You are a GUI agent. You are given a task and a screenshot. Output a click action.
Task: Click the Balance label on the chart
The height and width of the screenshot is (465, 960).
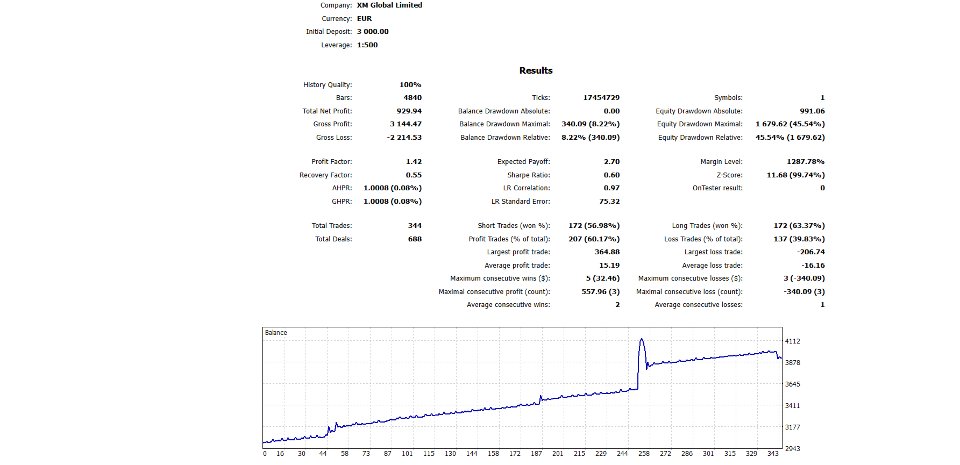pos(276,333)
